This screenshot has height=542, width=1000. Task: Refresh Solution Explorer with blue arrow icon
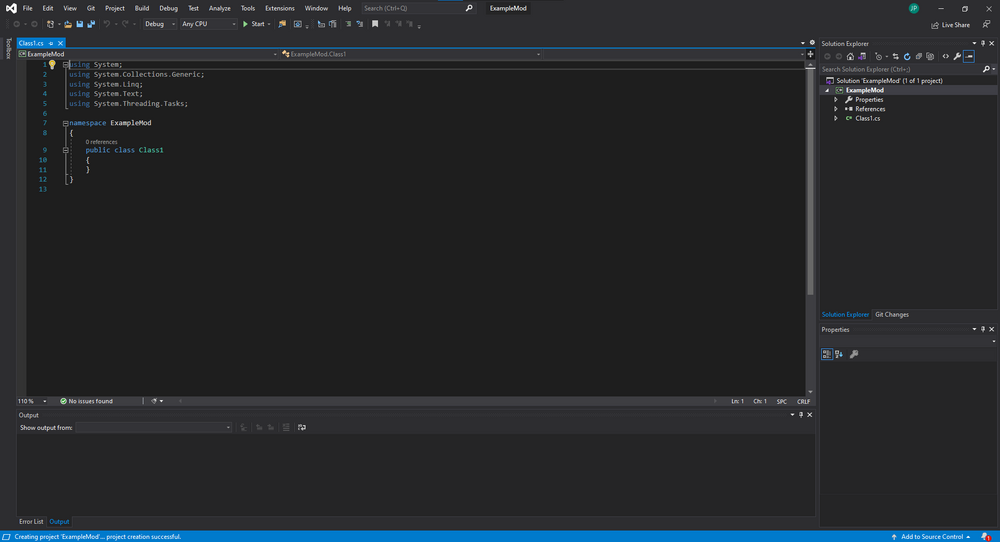click(907, 57)
